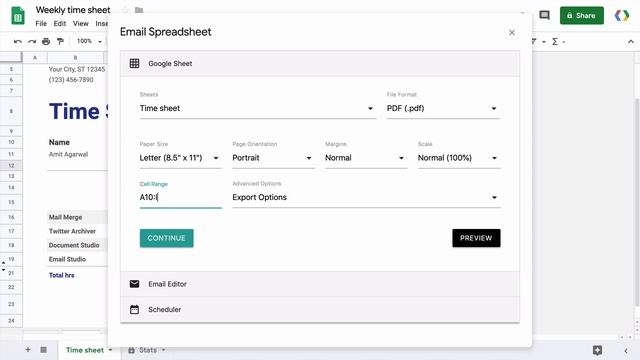Collapse side panel with the arrow icon
640x360 pixels.
(626, 350)
